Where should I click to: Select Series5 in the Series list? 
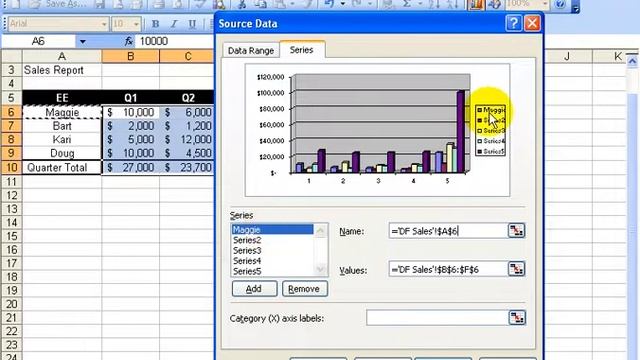coord(272,271)
